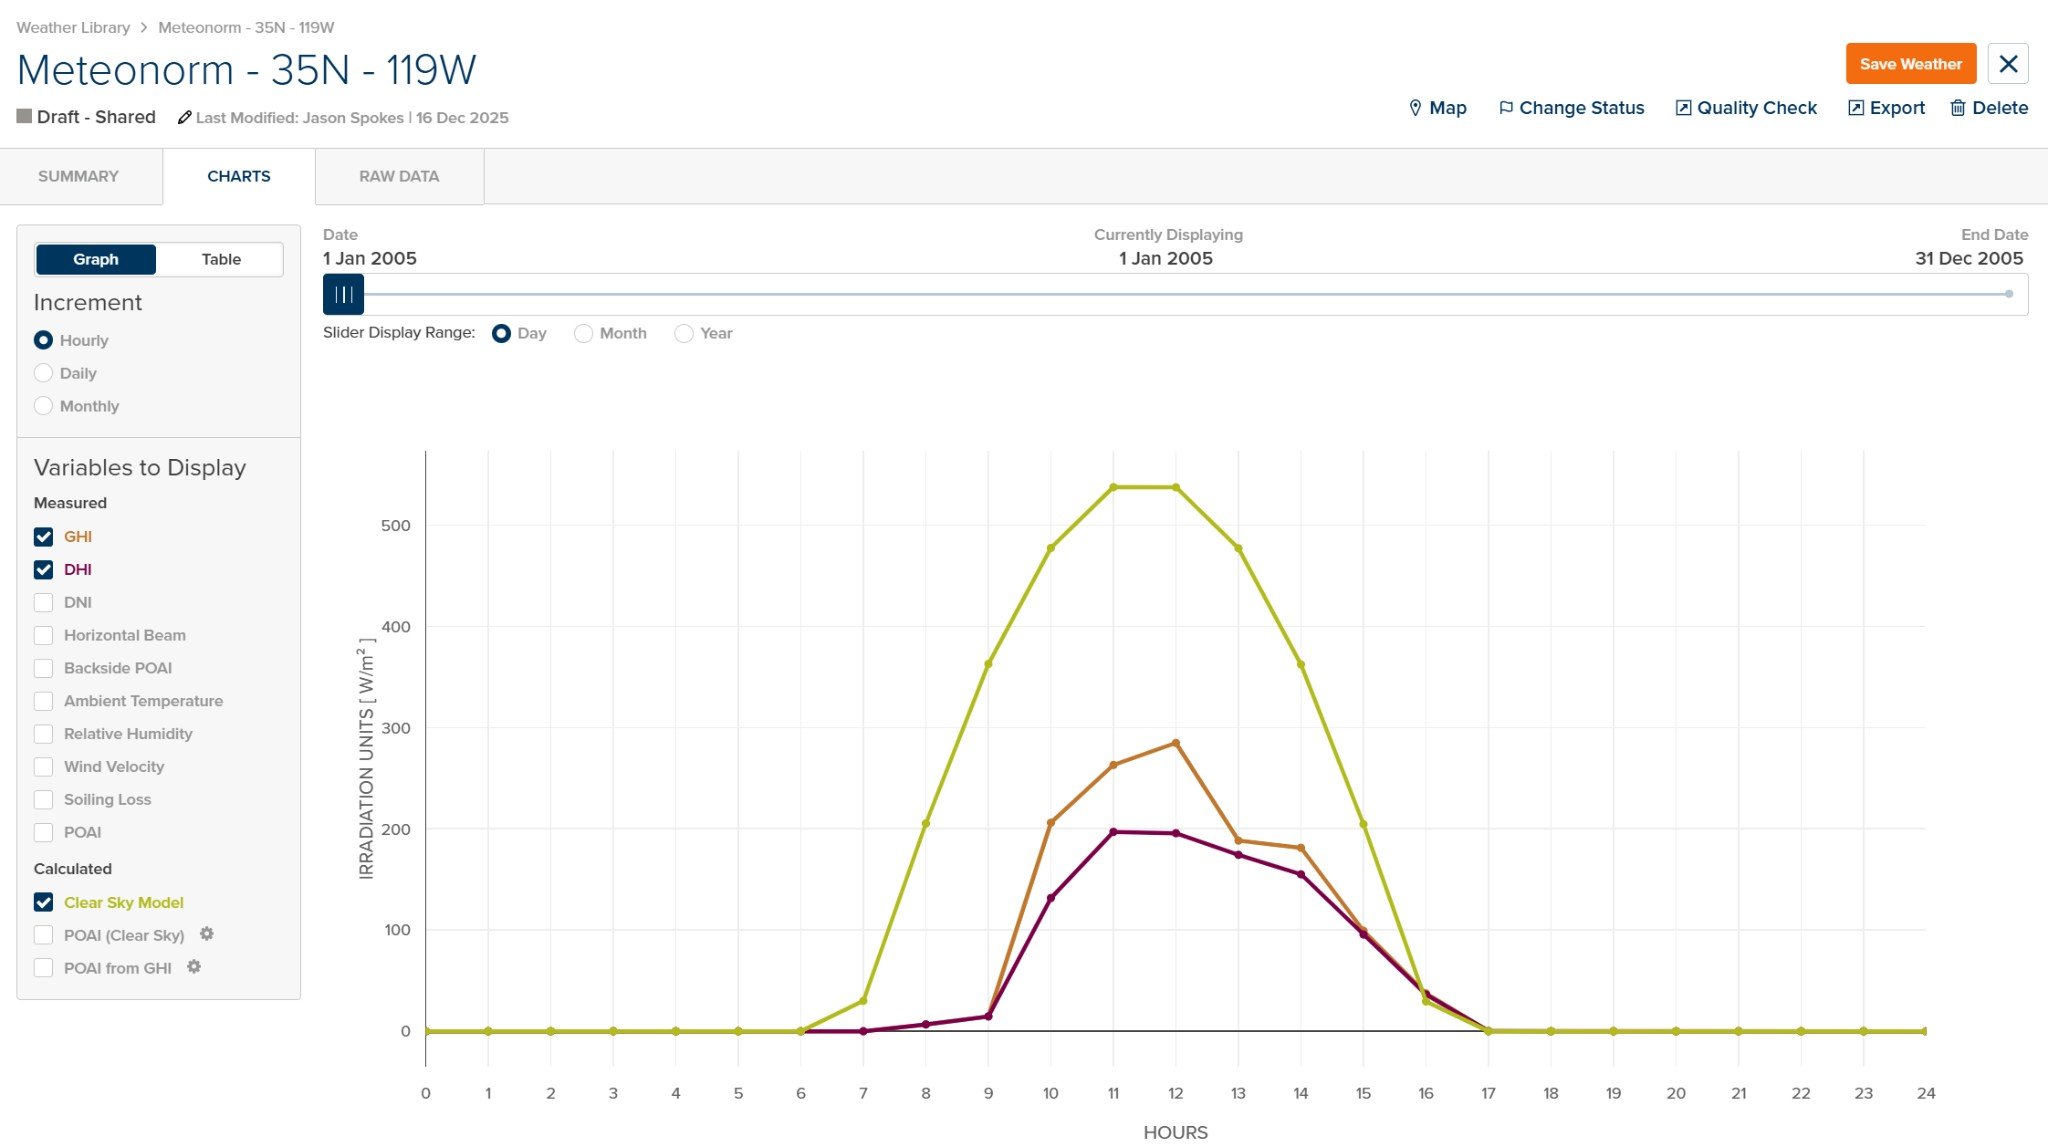2048x1147 pixels.
Task: Click IRRADIATION UNITS axis label
Action: coord(367,759)
